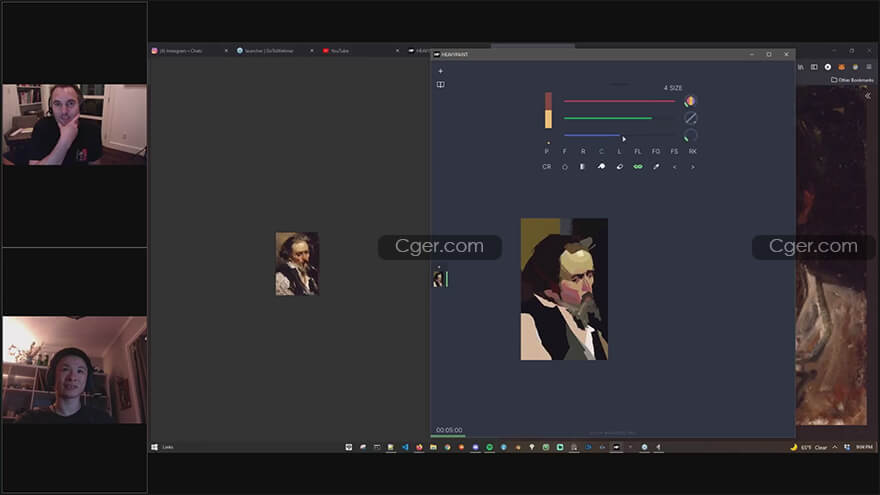Adjust the red slider

pyautogui.click(x=619, y=101)
